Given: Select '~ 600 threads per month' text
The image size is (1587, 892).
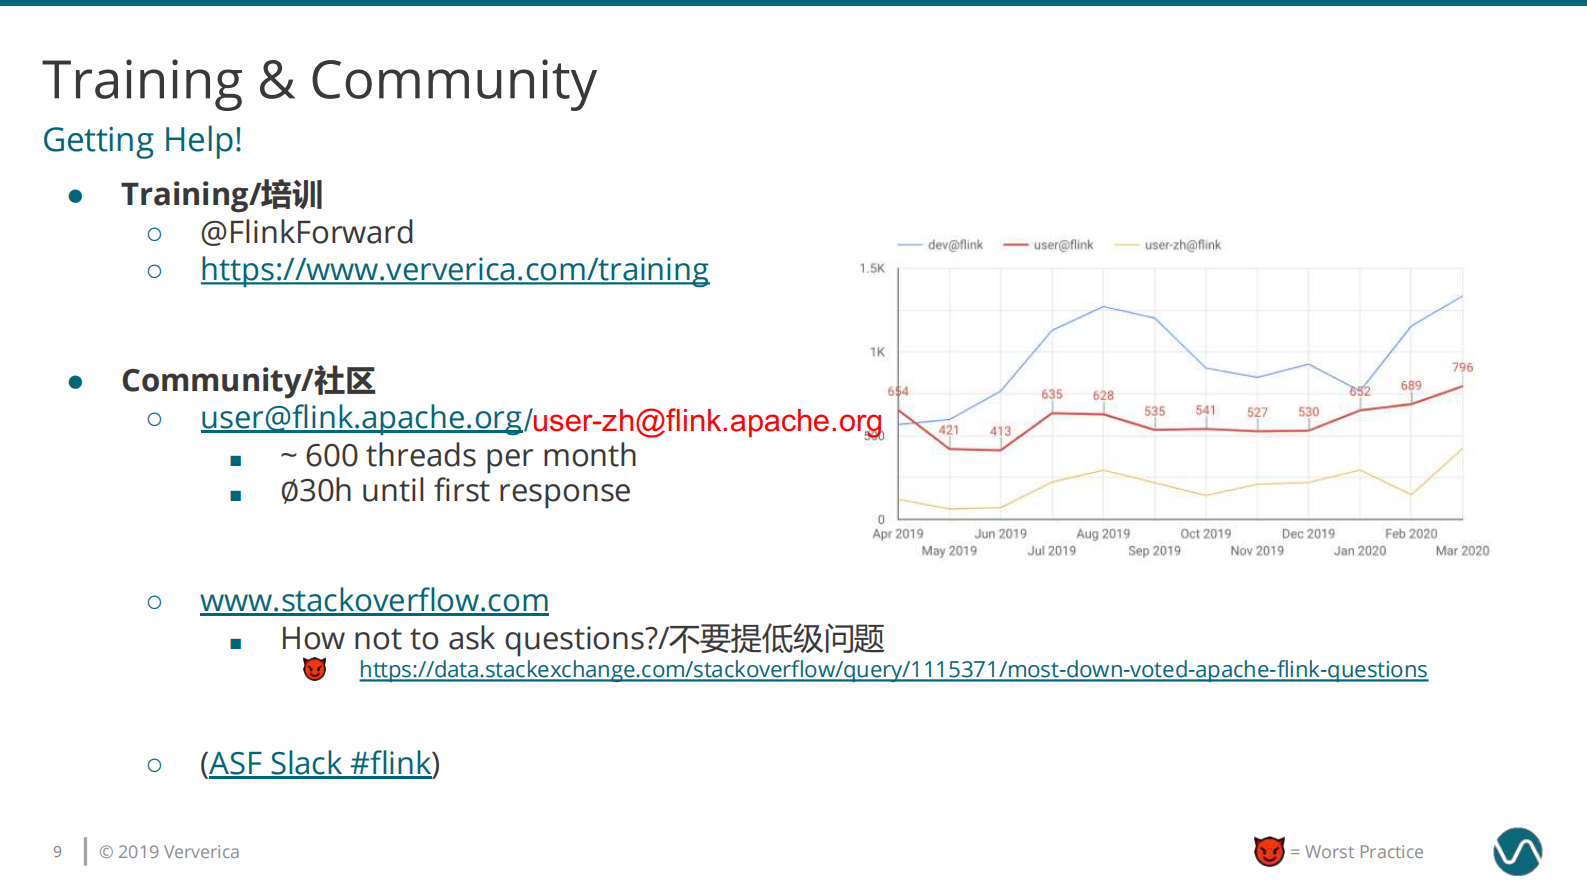Looking at the screenshot, I should [458, 456].
